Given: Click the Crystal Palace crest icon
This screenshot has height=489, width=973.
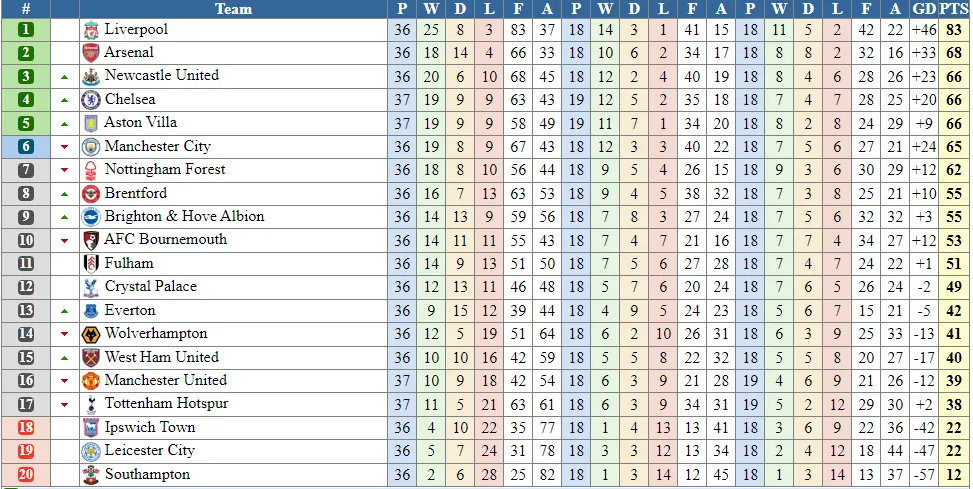Looking at the screenshot, I should tap(91, 287).
